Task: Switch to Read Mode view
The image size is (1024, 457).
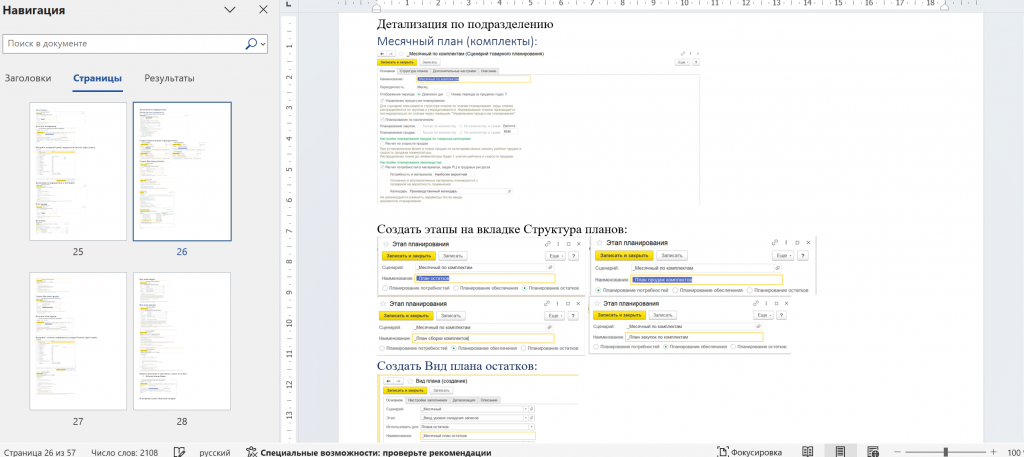Action: click(x=807, y=451)
